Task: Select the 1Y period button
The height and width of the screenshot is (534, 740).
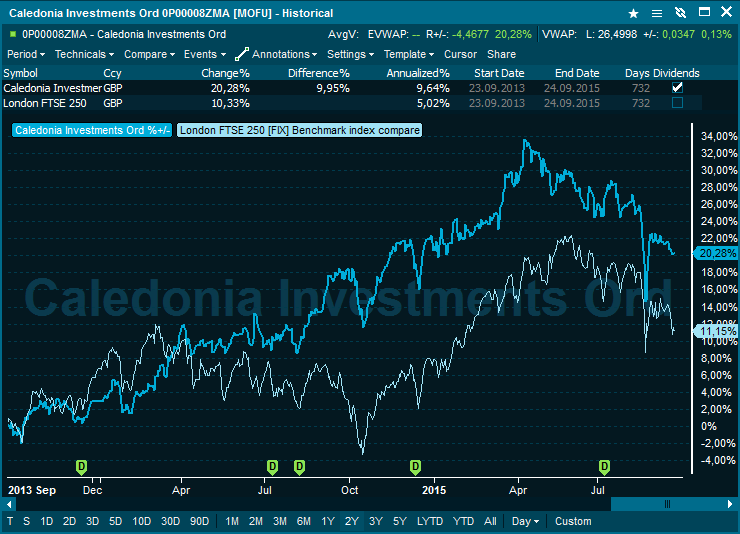Action: tap(328, 521)
